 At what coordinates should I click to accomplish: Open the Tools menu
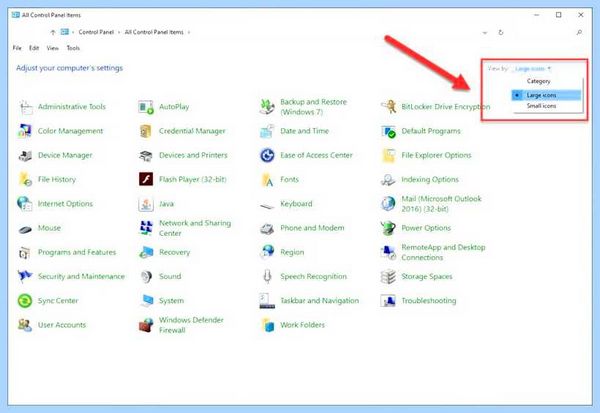point(73,48)
